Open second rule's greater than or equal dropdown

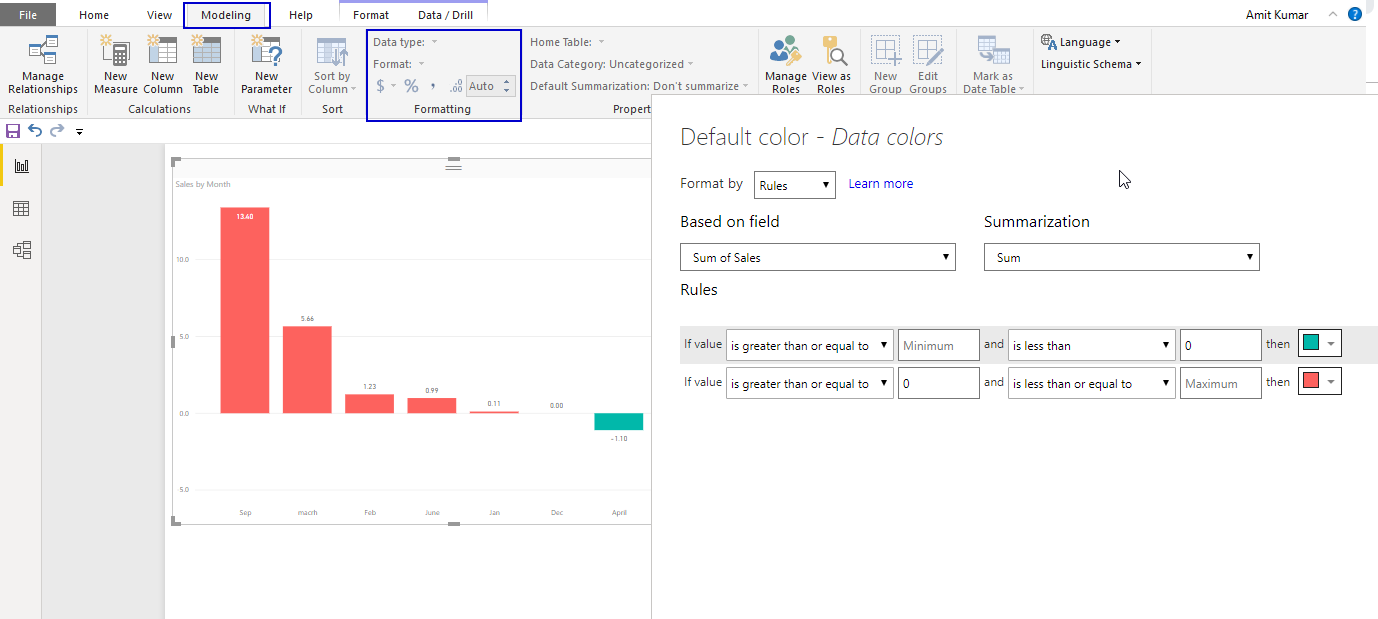click(x=810, y=383)
